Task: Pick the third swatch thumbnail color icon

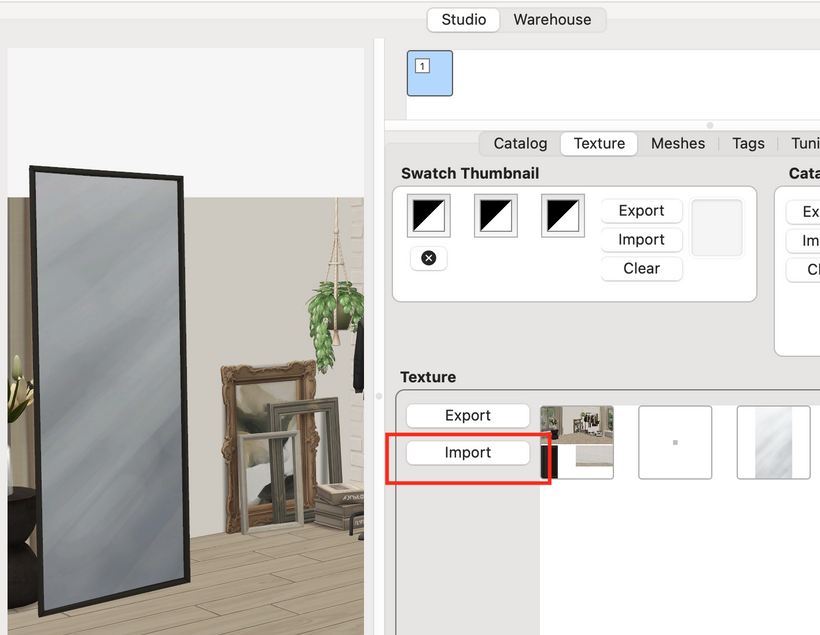Action: coord(562,215)
